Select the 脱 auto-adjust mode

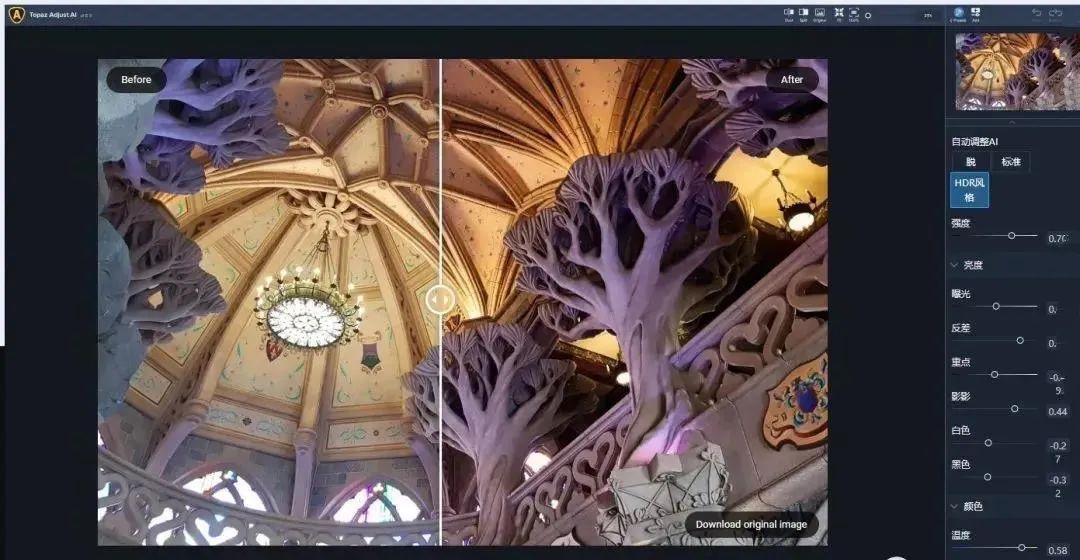pyautogui.click(x=970, y=162)
